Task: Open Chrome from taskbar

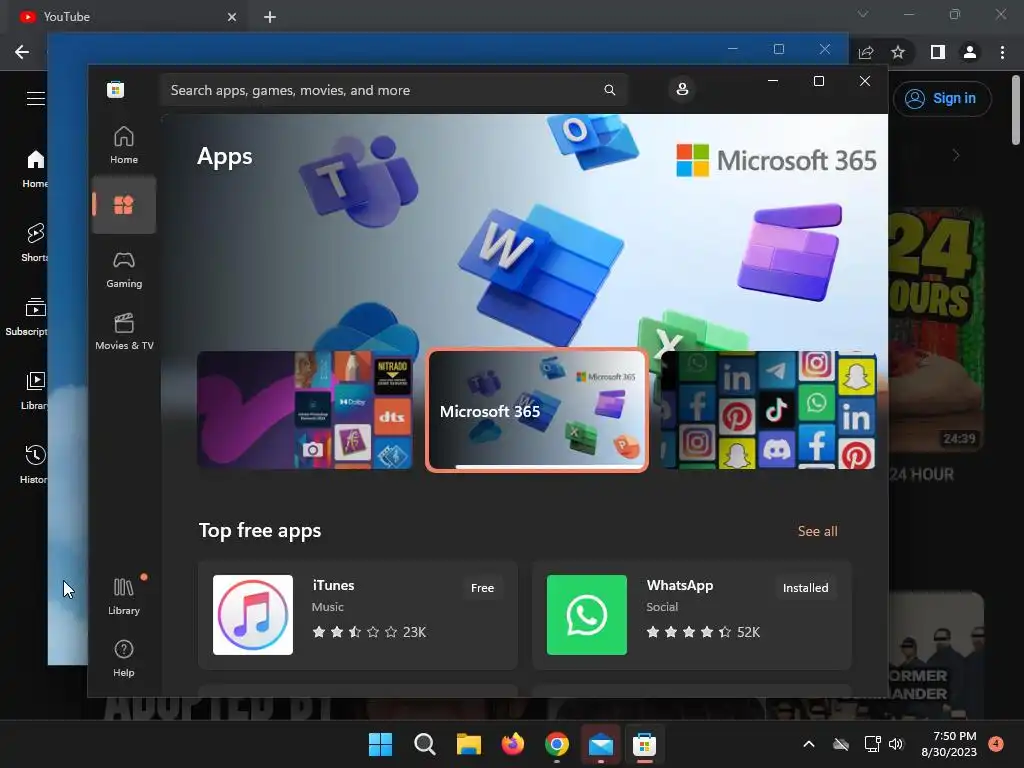Action: 556,744
